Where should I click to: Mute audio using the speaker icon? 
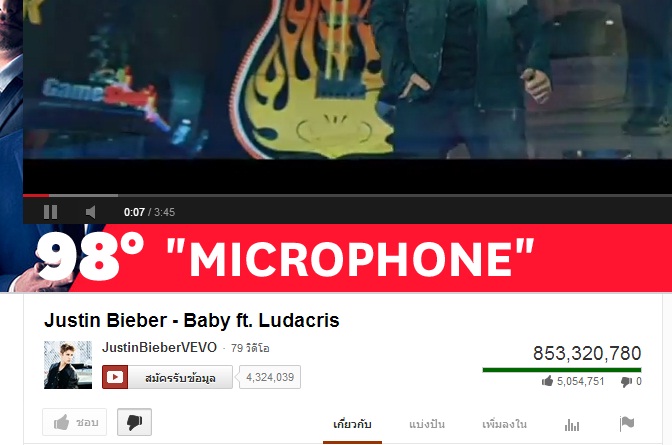[91, 212]
